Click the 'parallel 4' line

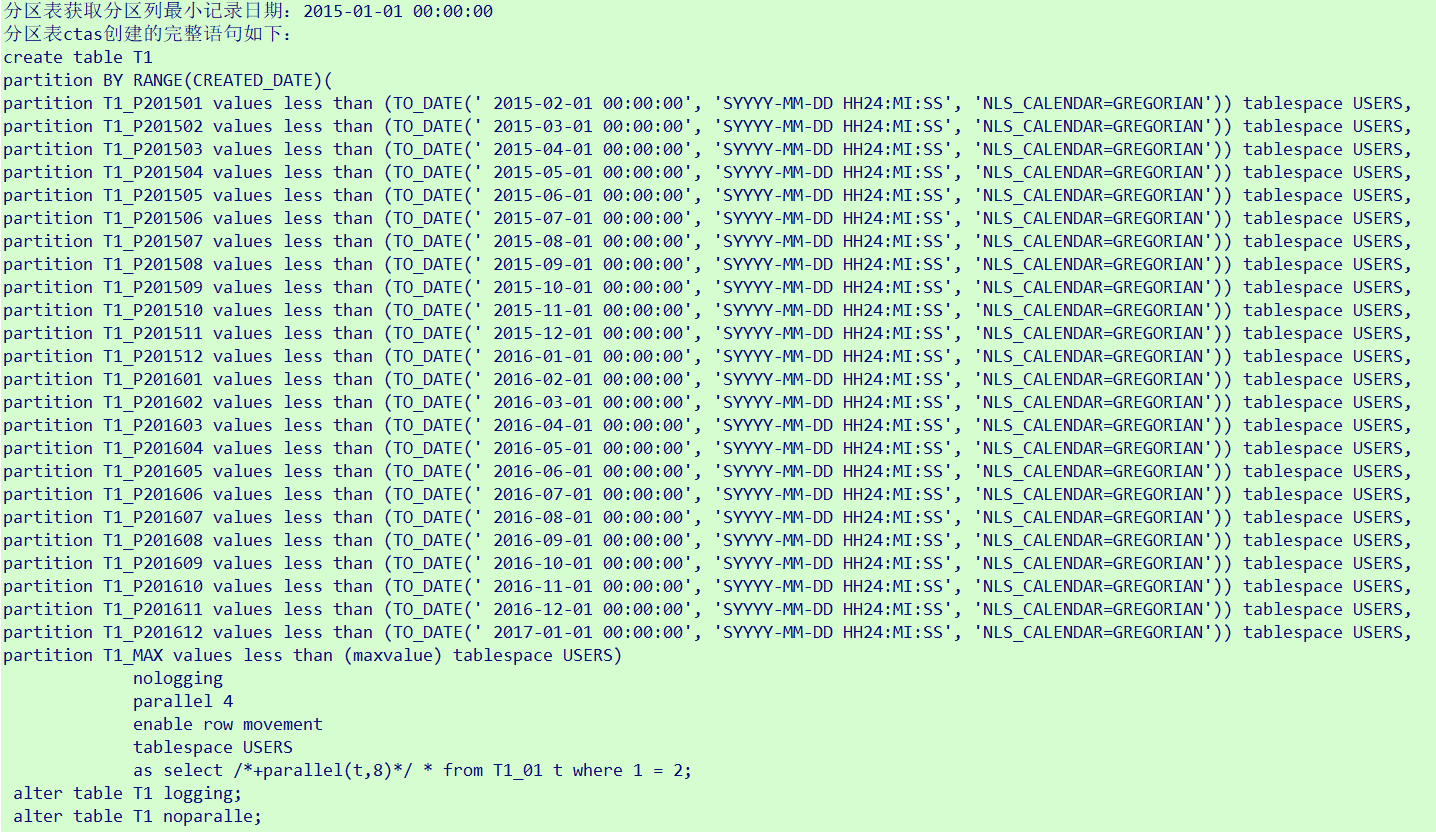coord(183,701)
